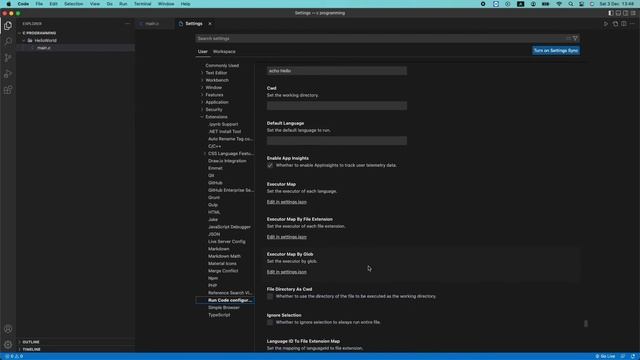Viewport: 640px width, 360px height.
Task: Select the C/C++ extension settings
Action: pos(215,146)
